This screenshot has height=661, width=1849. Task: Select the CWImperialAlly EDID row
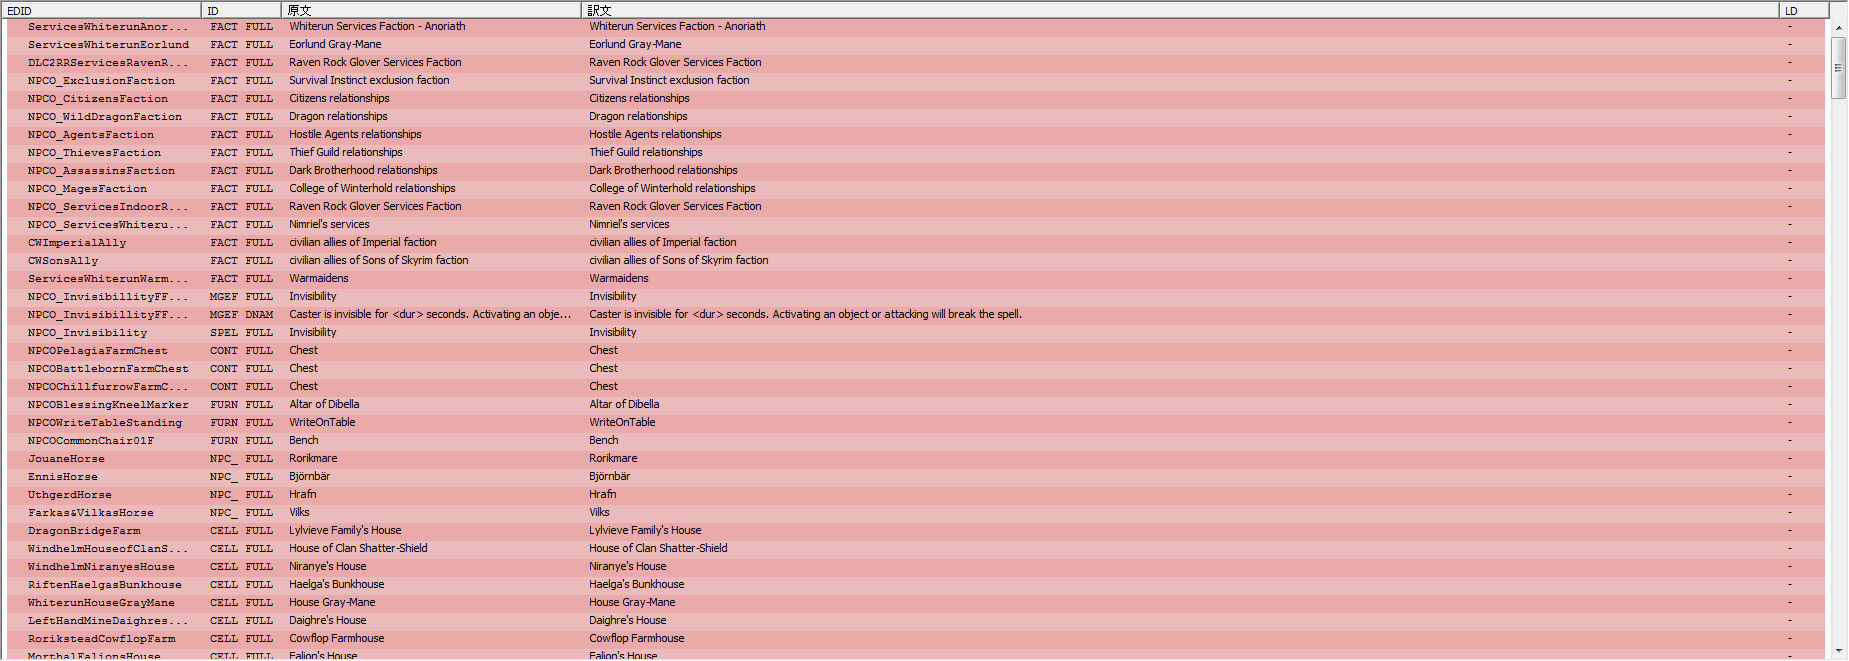tap(916, 243)
